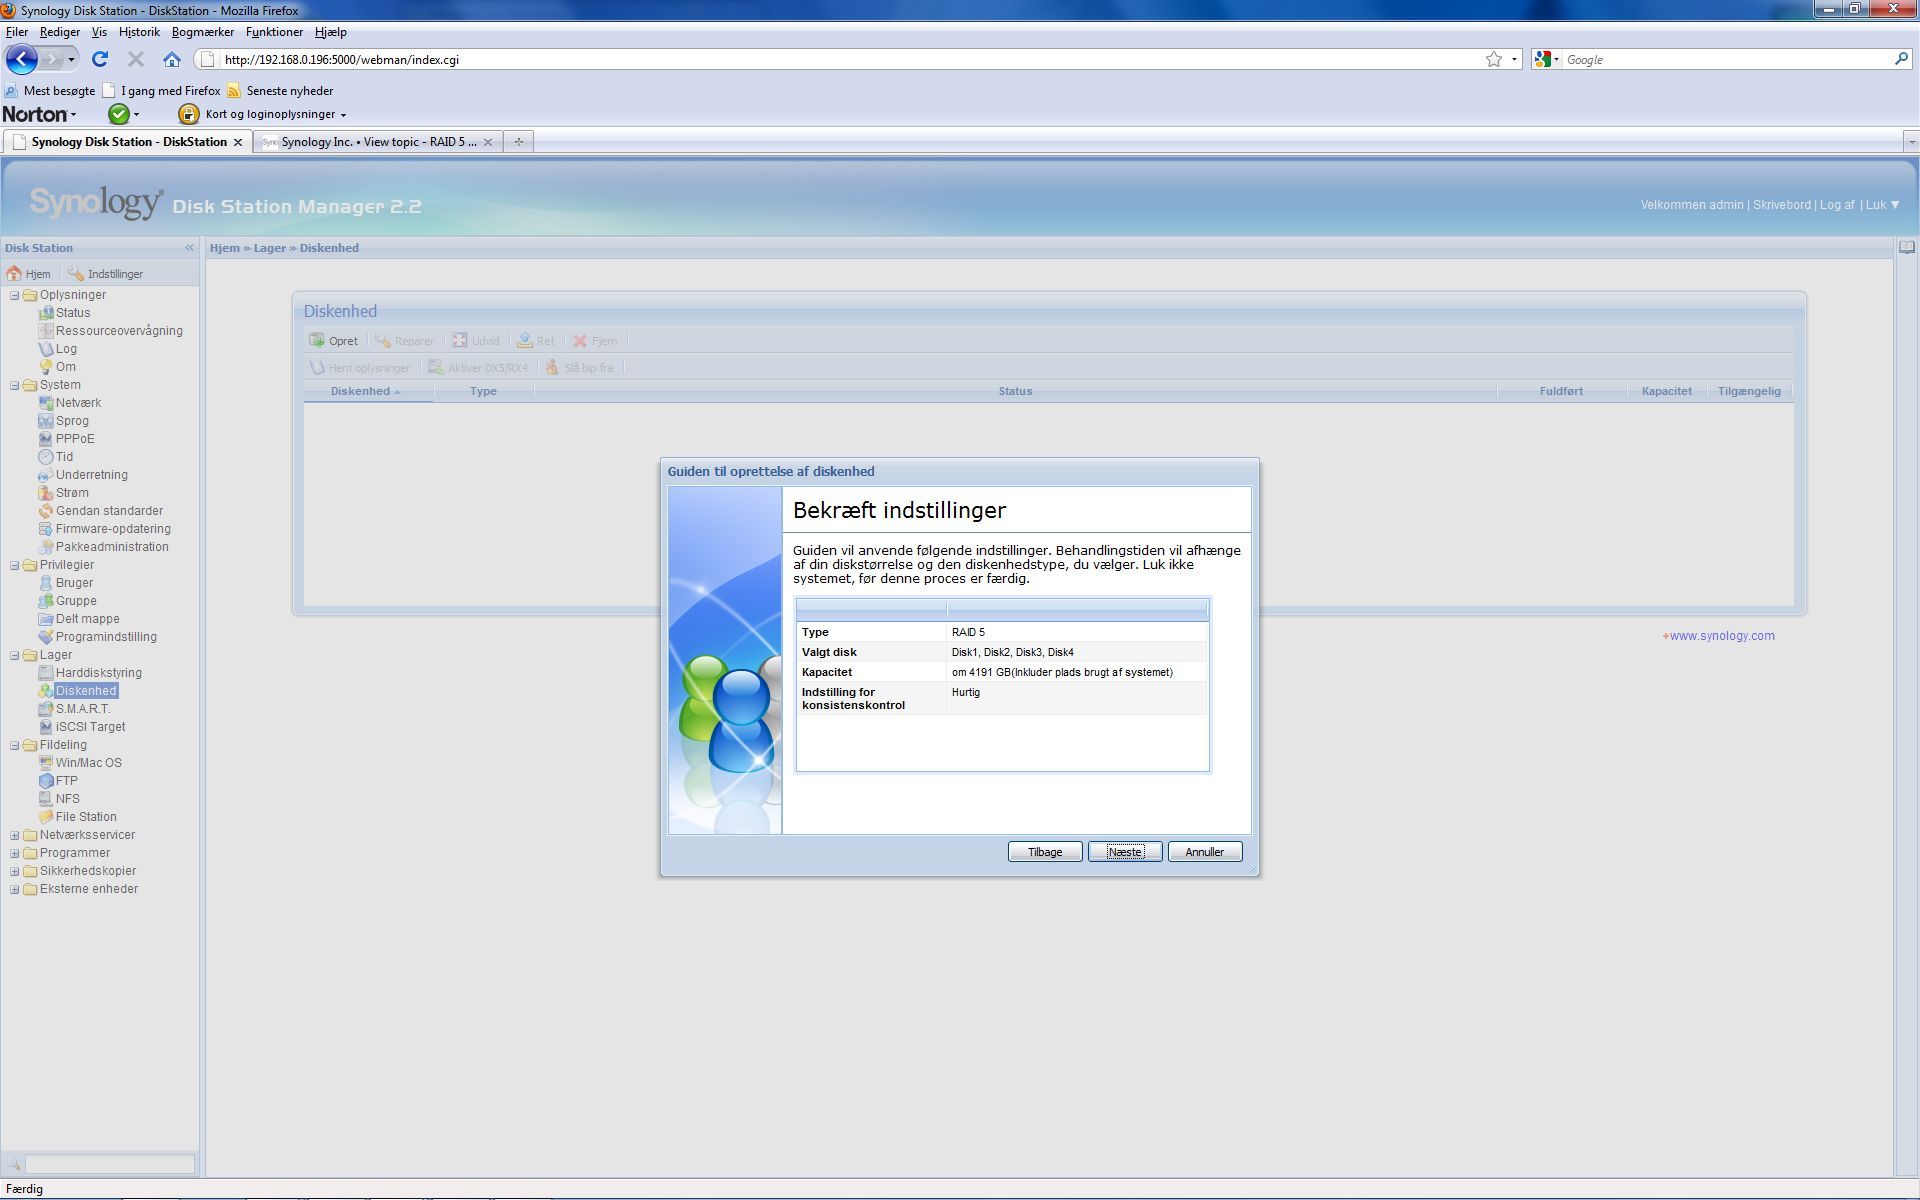The height and width of the screenshot is (1200, 1920).
Task: Click the browser home icon
Action: pos(171,60)
